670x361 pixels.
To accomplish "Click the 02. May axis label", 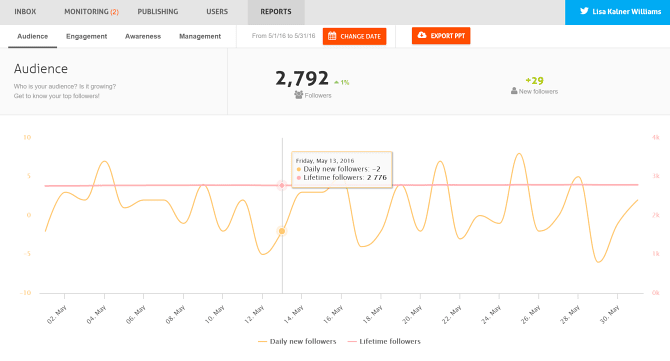I will coord(57,314).
